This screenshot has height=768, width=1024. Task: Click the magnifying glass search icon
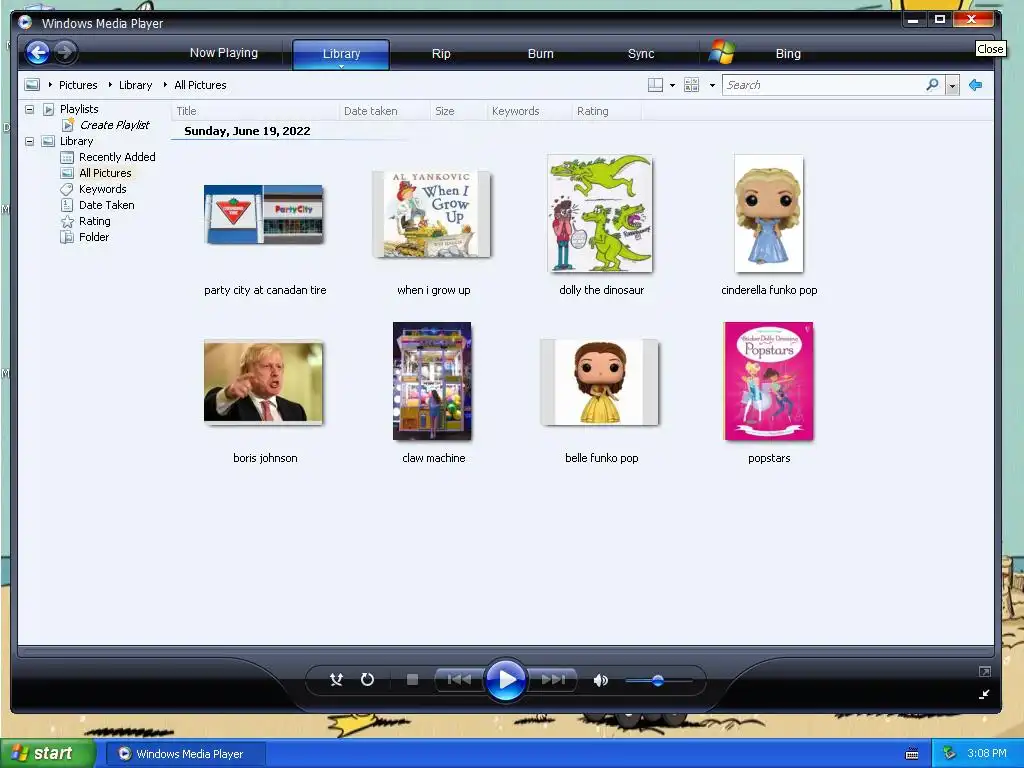pos(933,85)
